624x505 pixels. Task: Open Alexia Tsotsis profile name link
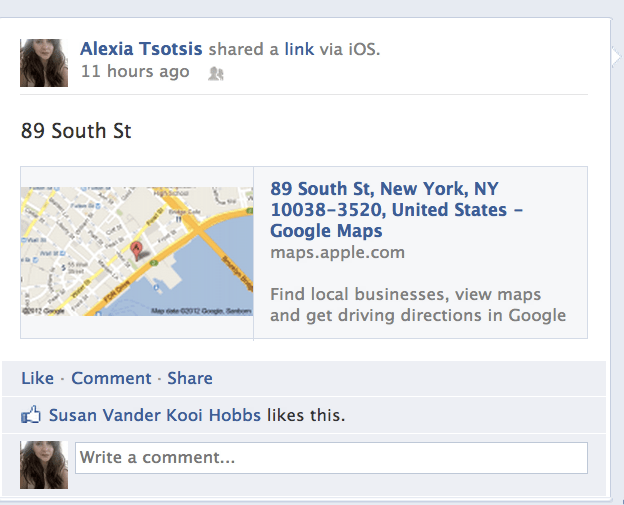point(142,49)
